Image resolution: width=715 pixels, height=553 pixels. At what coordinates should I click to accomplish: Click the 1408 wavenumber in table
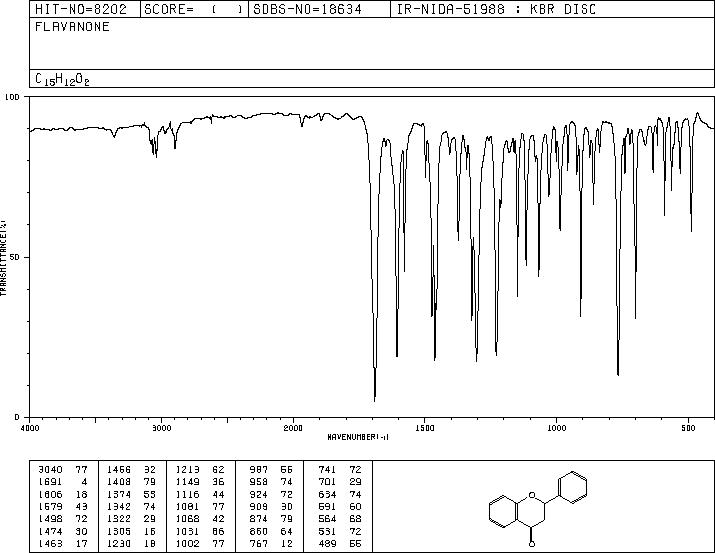pos(119,482)
